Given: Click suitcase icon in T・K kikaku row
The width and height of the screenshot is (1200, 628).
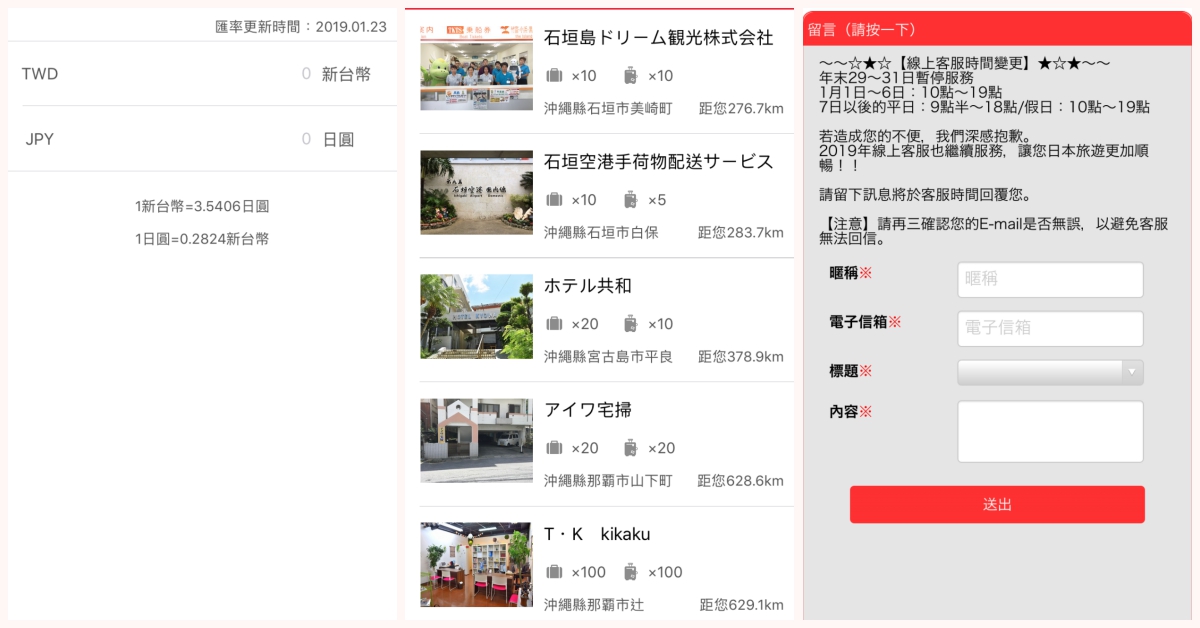Looking at the screenshot, I should click(x=554, y=572).
